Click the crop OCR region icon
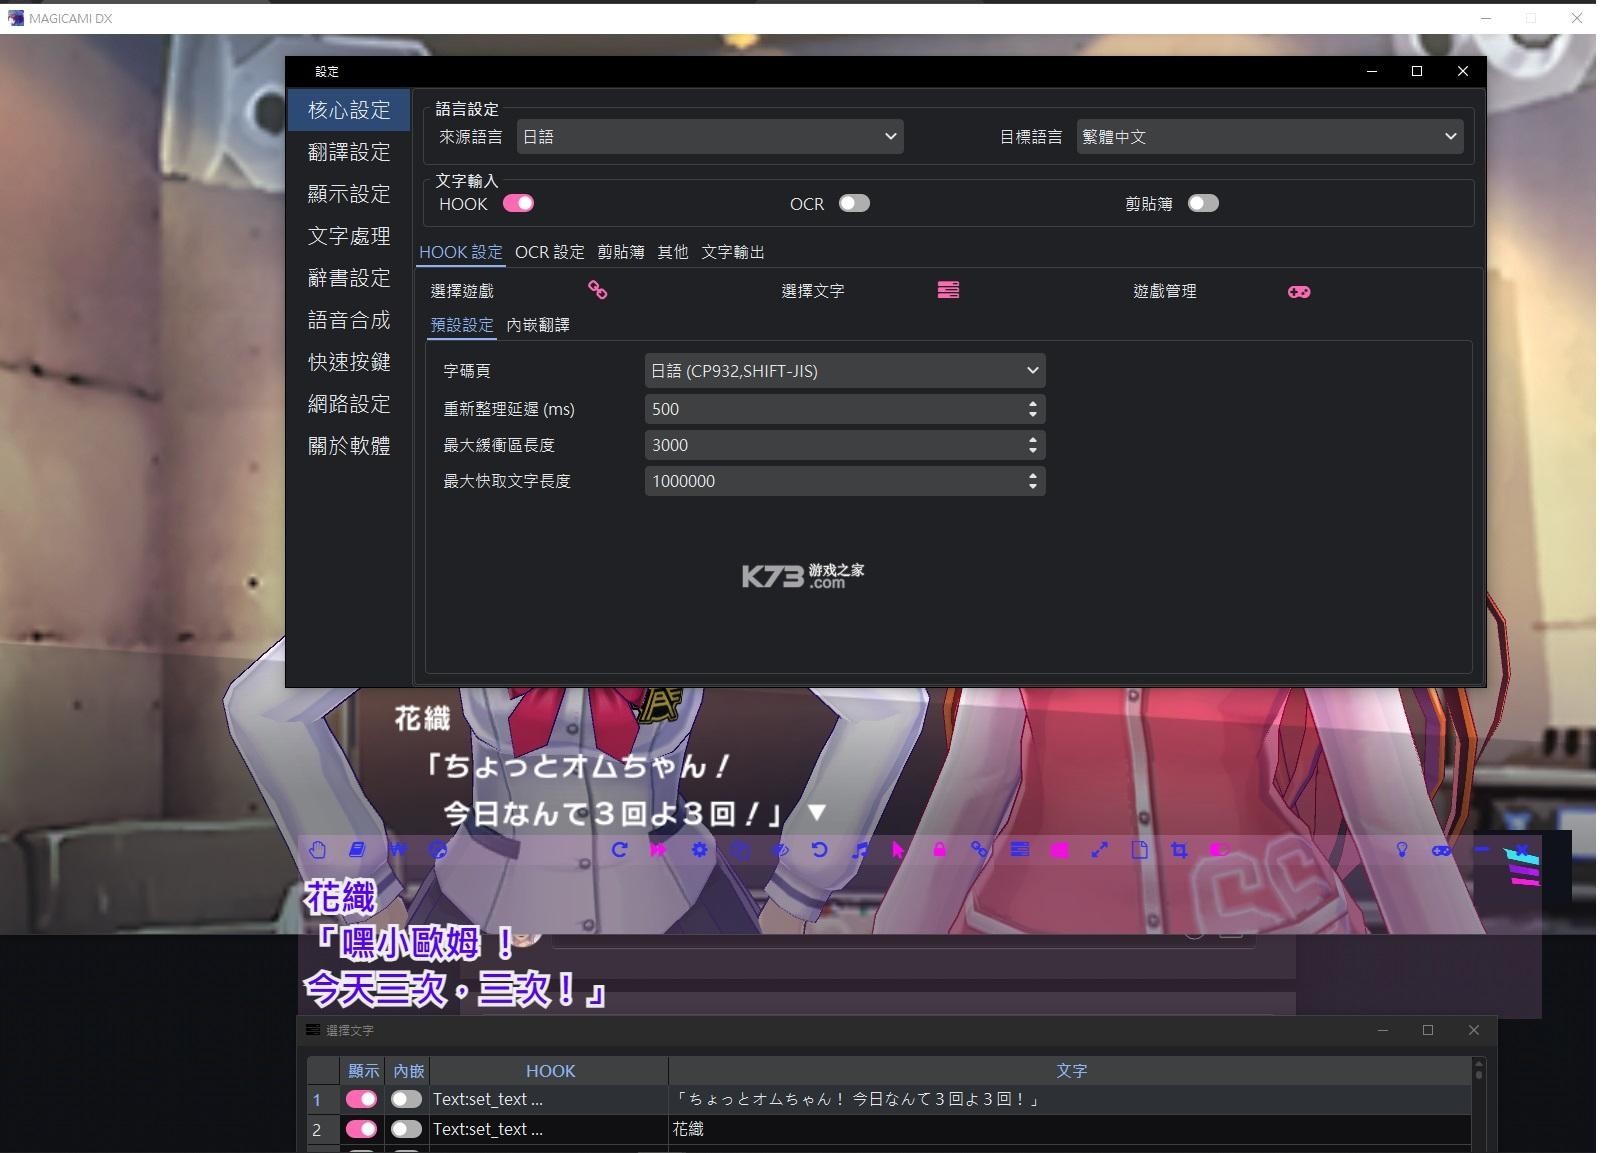Viewport: 1608px width, 1153px height. pyautogui.click(x=1179, y=850)
